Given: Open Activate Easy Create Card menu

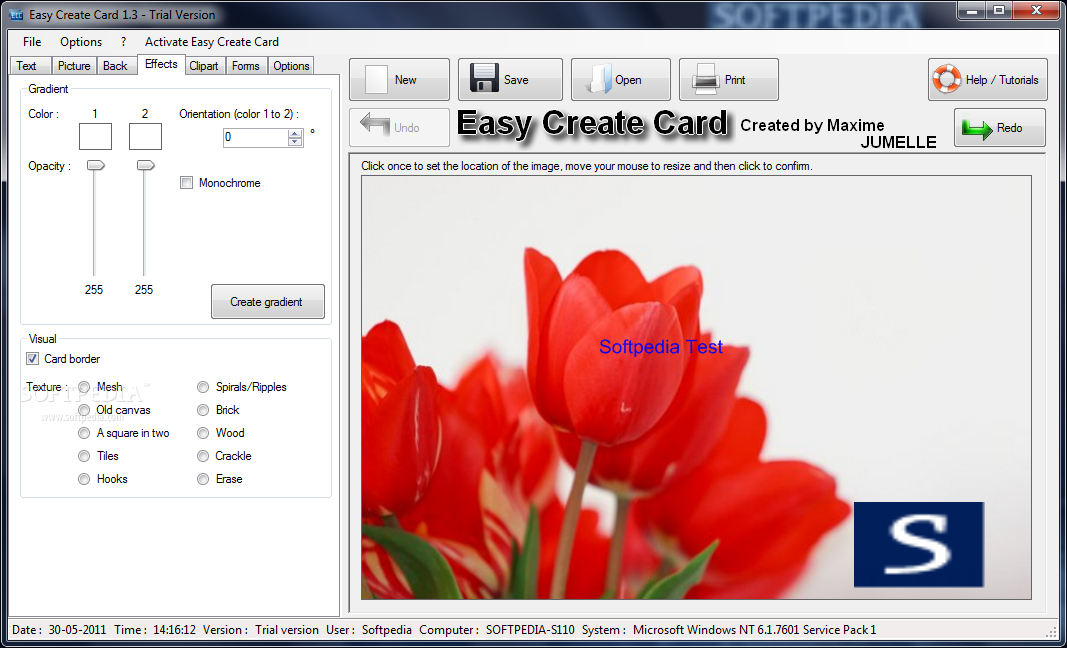Looking at the screenshot, I should coord(212,42).
